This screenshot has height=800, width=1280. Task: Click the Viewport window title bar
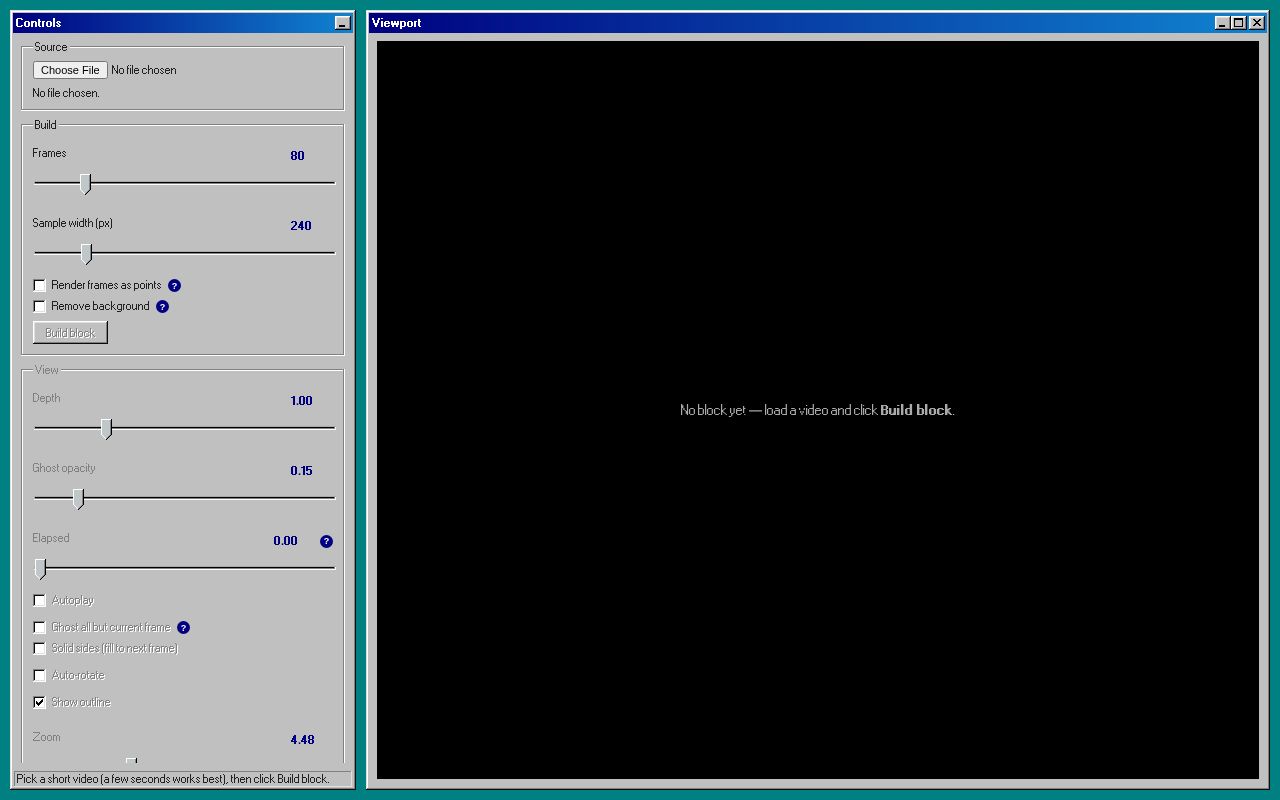click(818, 23)
